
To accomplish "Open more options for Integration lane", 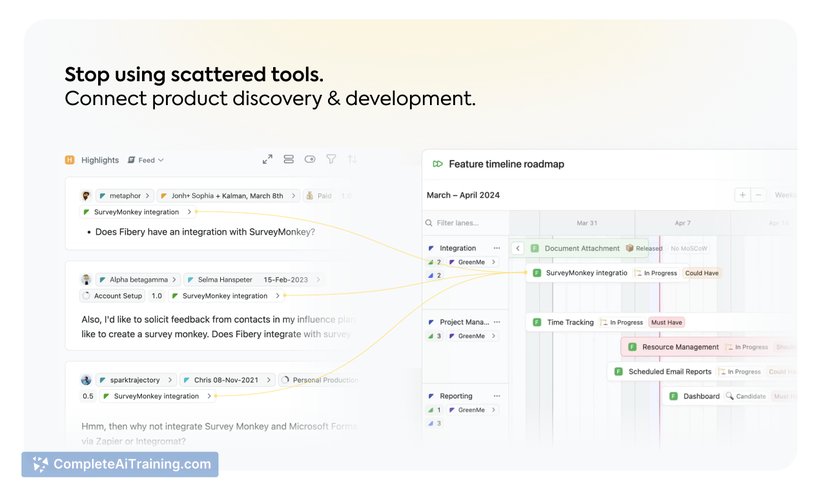I will pyautogui.click(x=497, y=248).
